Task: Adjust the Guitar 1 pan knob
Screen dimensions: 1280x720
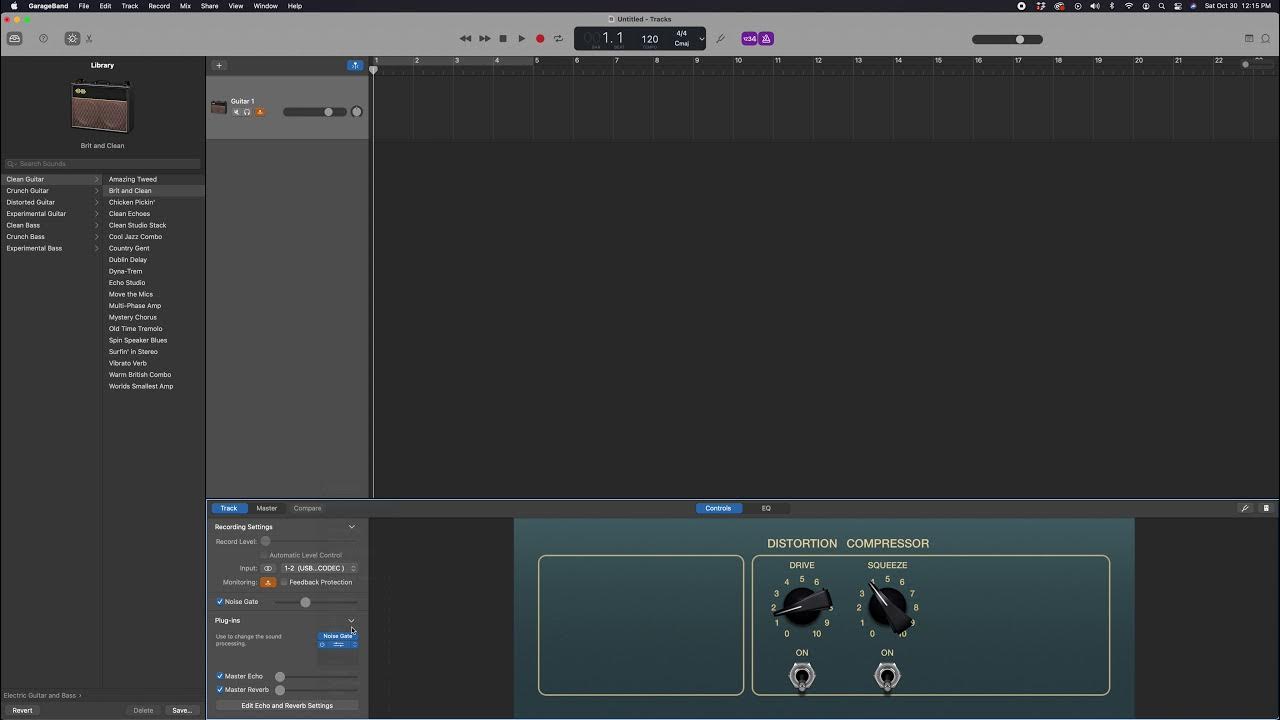Action: tap(357, 112)
